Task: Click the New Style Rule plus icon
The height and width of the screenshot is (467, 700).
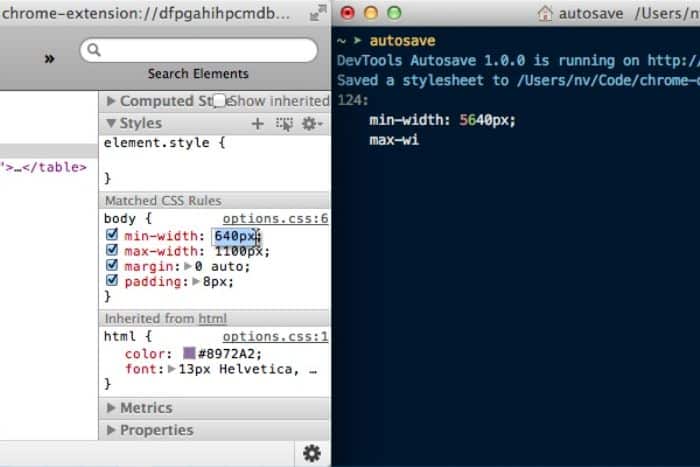Action: click(257, 123)
